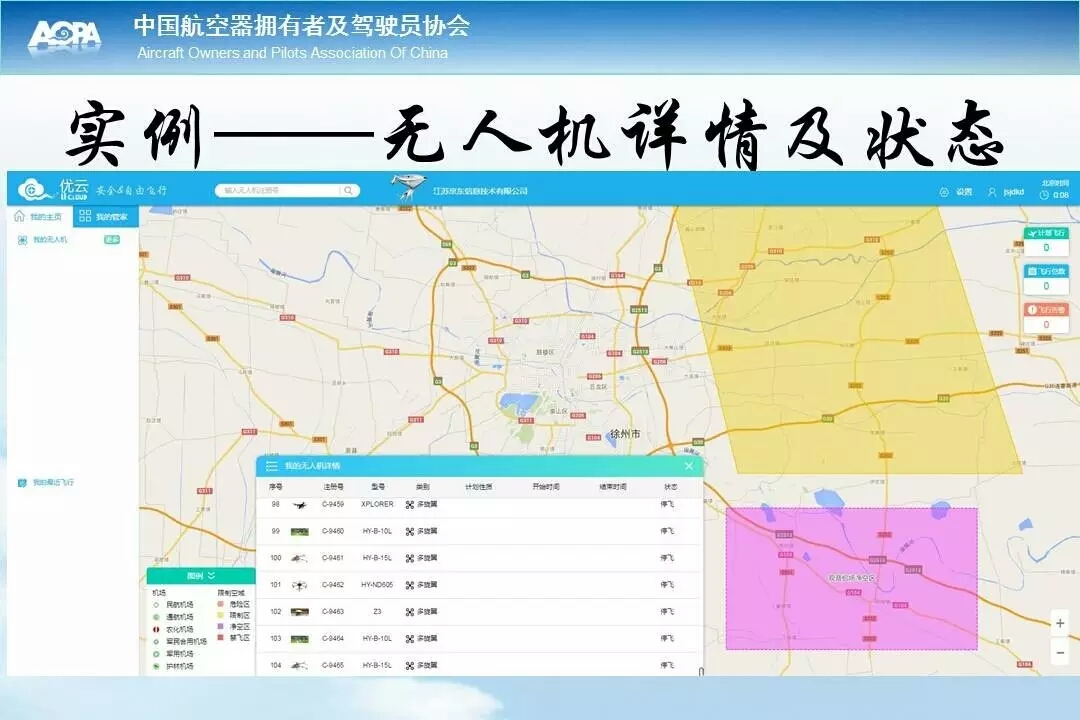Click the 徐州市 city label on map
Screen dimensions: 1080x720
click(625, 434)
